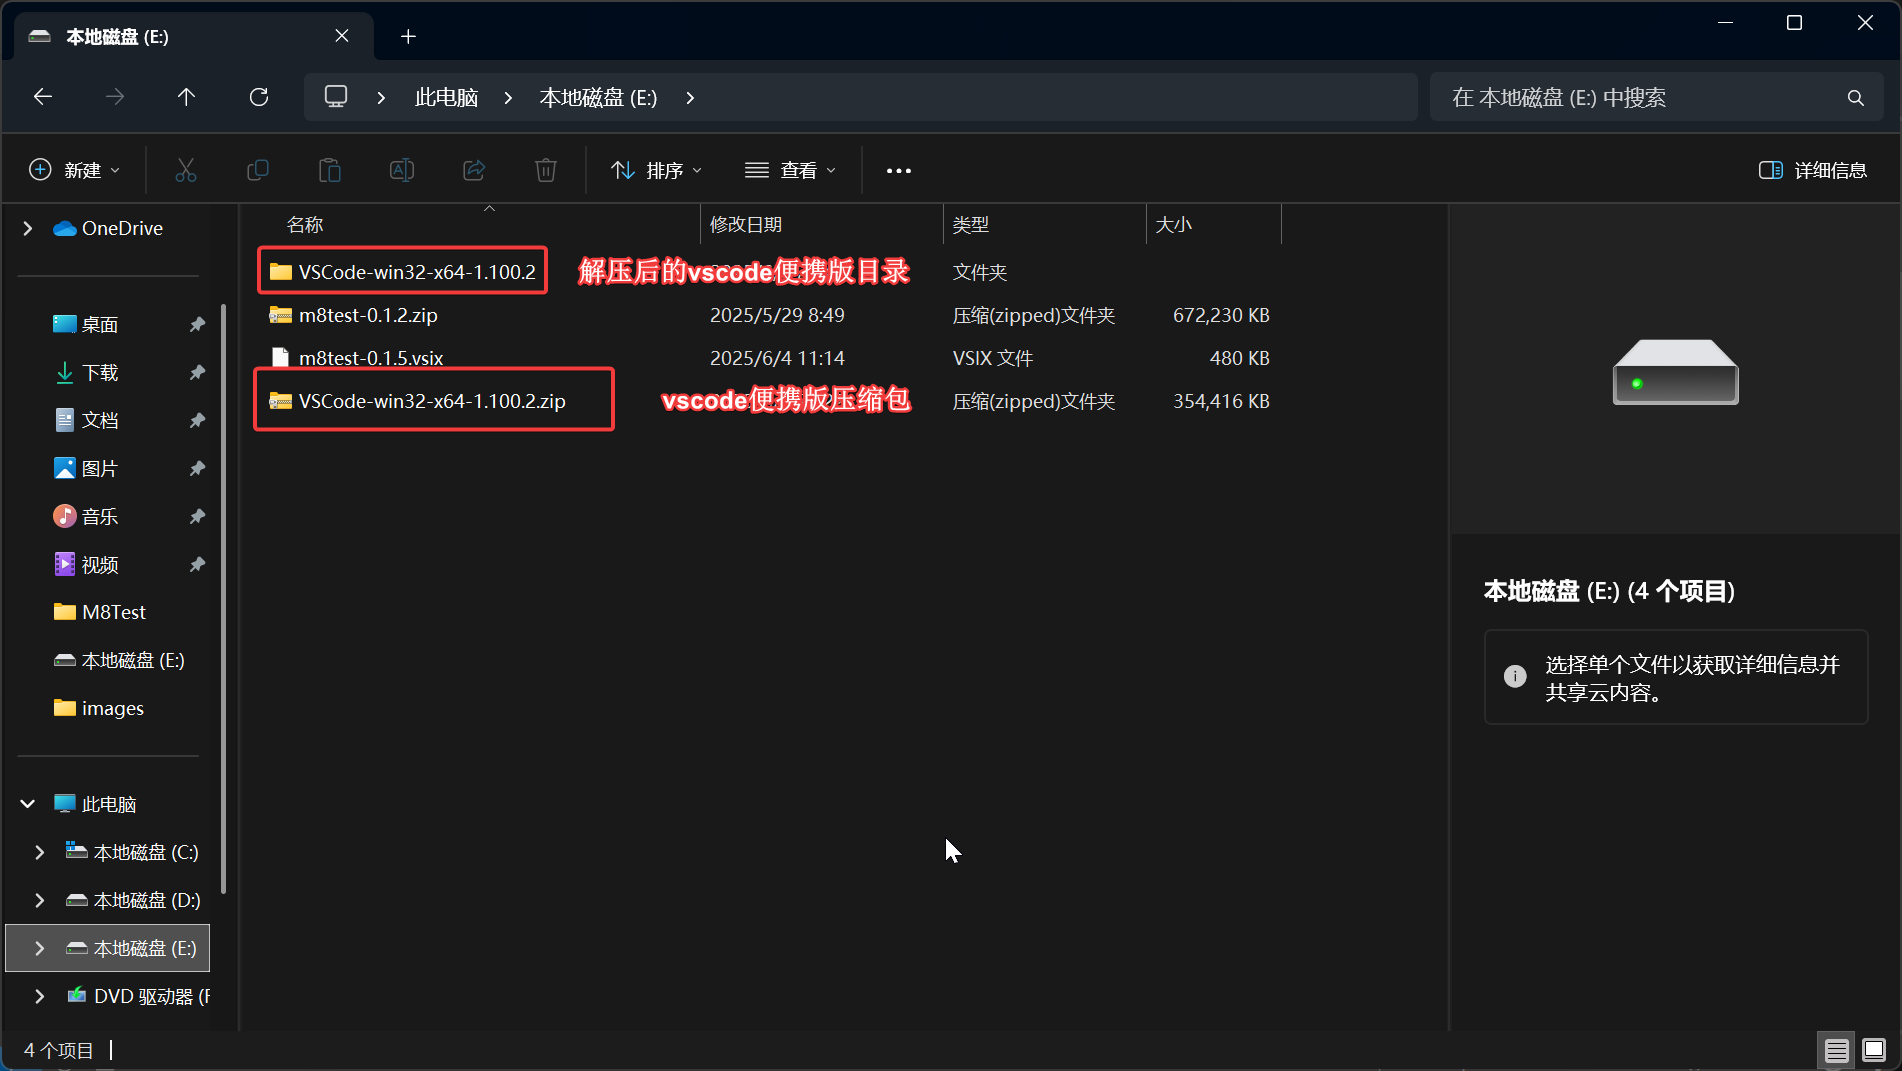Toggle the 详细信息 details pane
This screenshot has width=1902, height=1071.
[1812, 170]
